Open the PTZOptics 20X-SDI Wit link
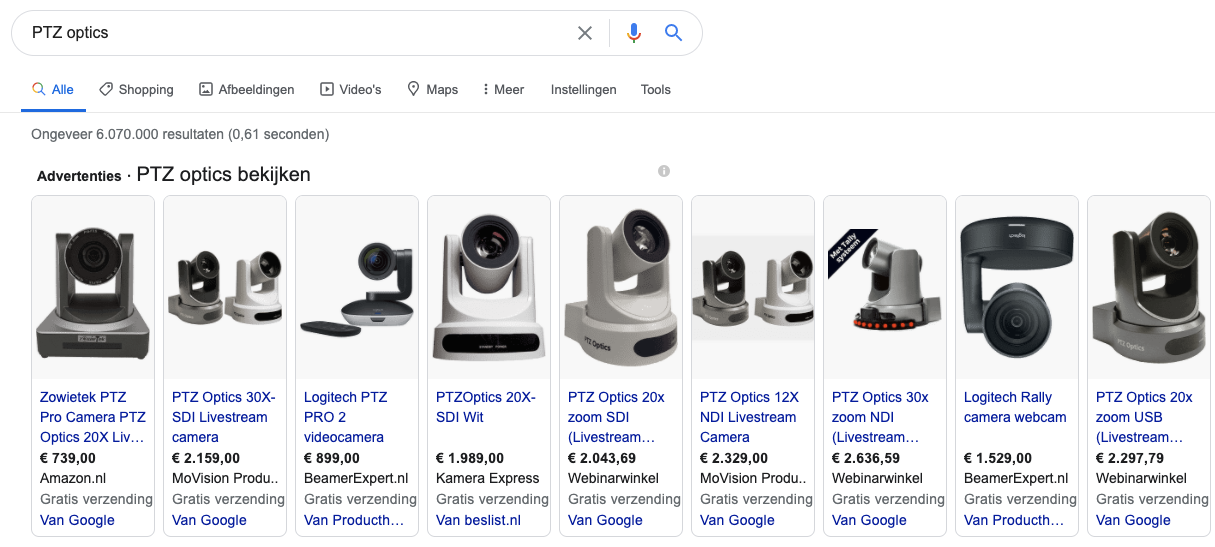This screenshot has width=1215, height=547. pos(486,407)
